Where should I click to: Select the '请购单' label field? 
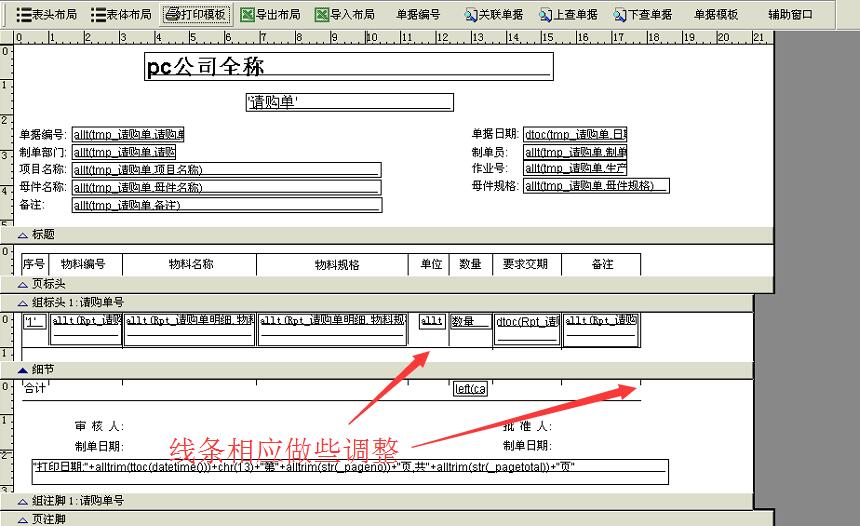(x=349, y=102)
